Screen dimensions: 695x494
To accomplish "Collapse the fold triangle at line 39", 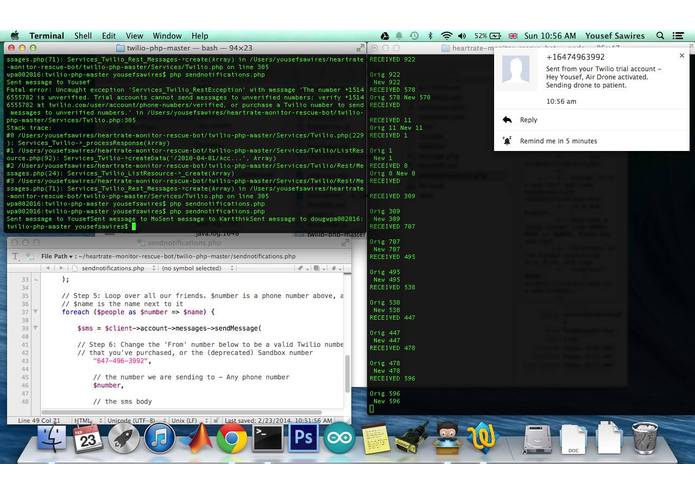I will [35, 328].
